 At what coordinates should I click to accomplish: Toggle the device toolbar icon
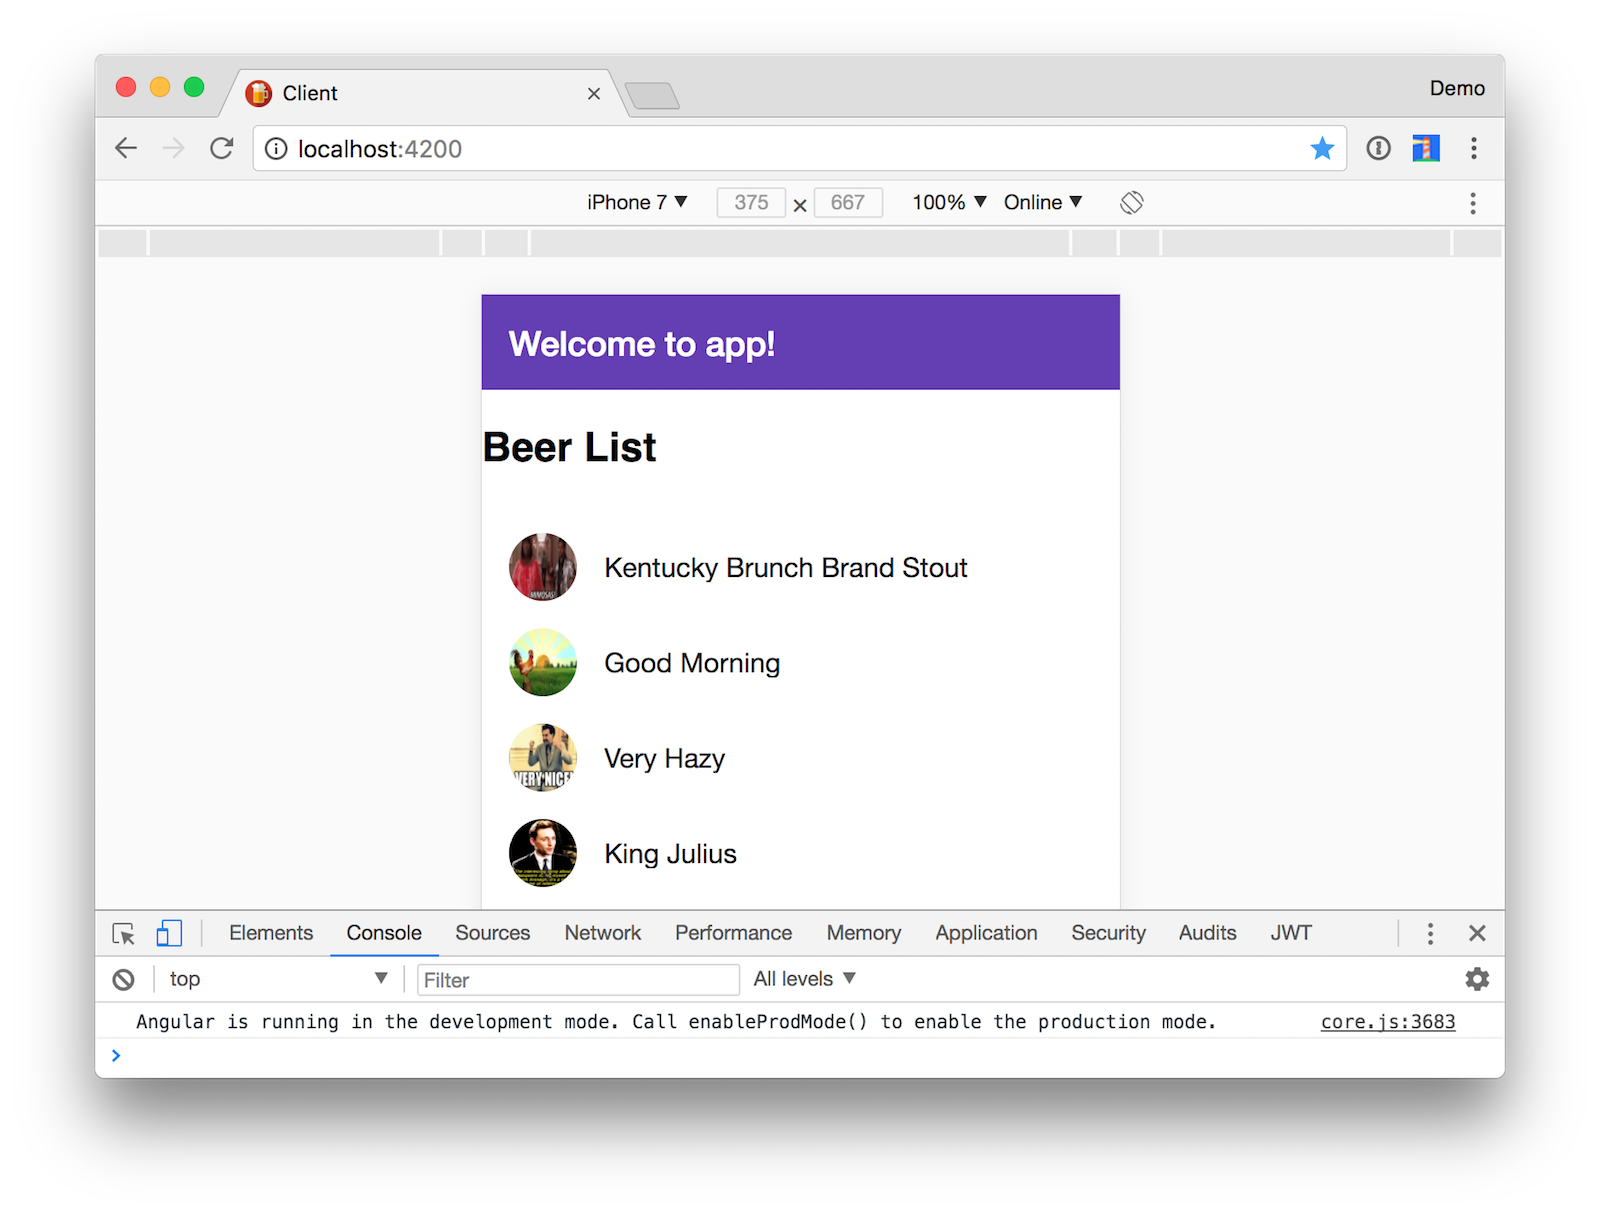[x=169, y=933]
